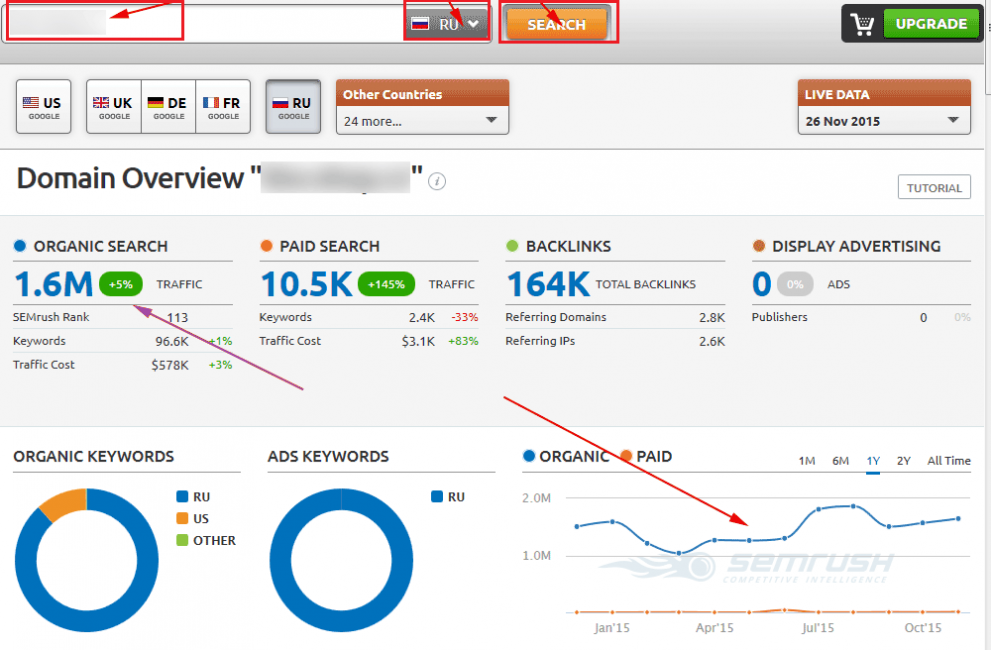This screenshot has width=991, height=650.
Task: Click the RU swatch in Ads Keywords legend
Action: pos(437,496)
